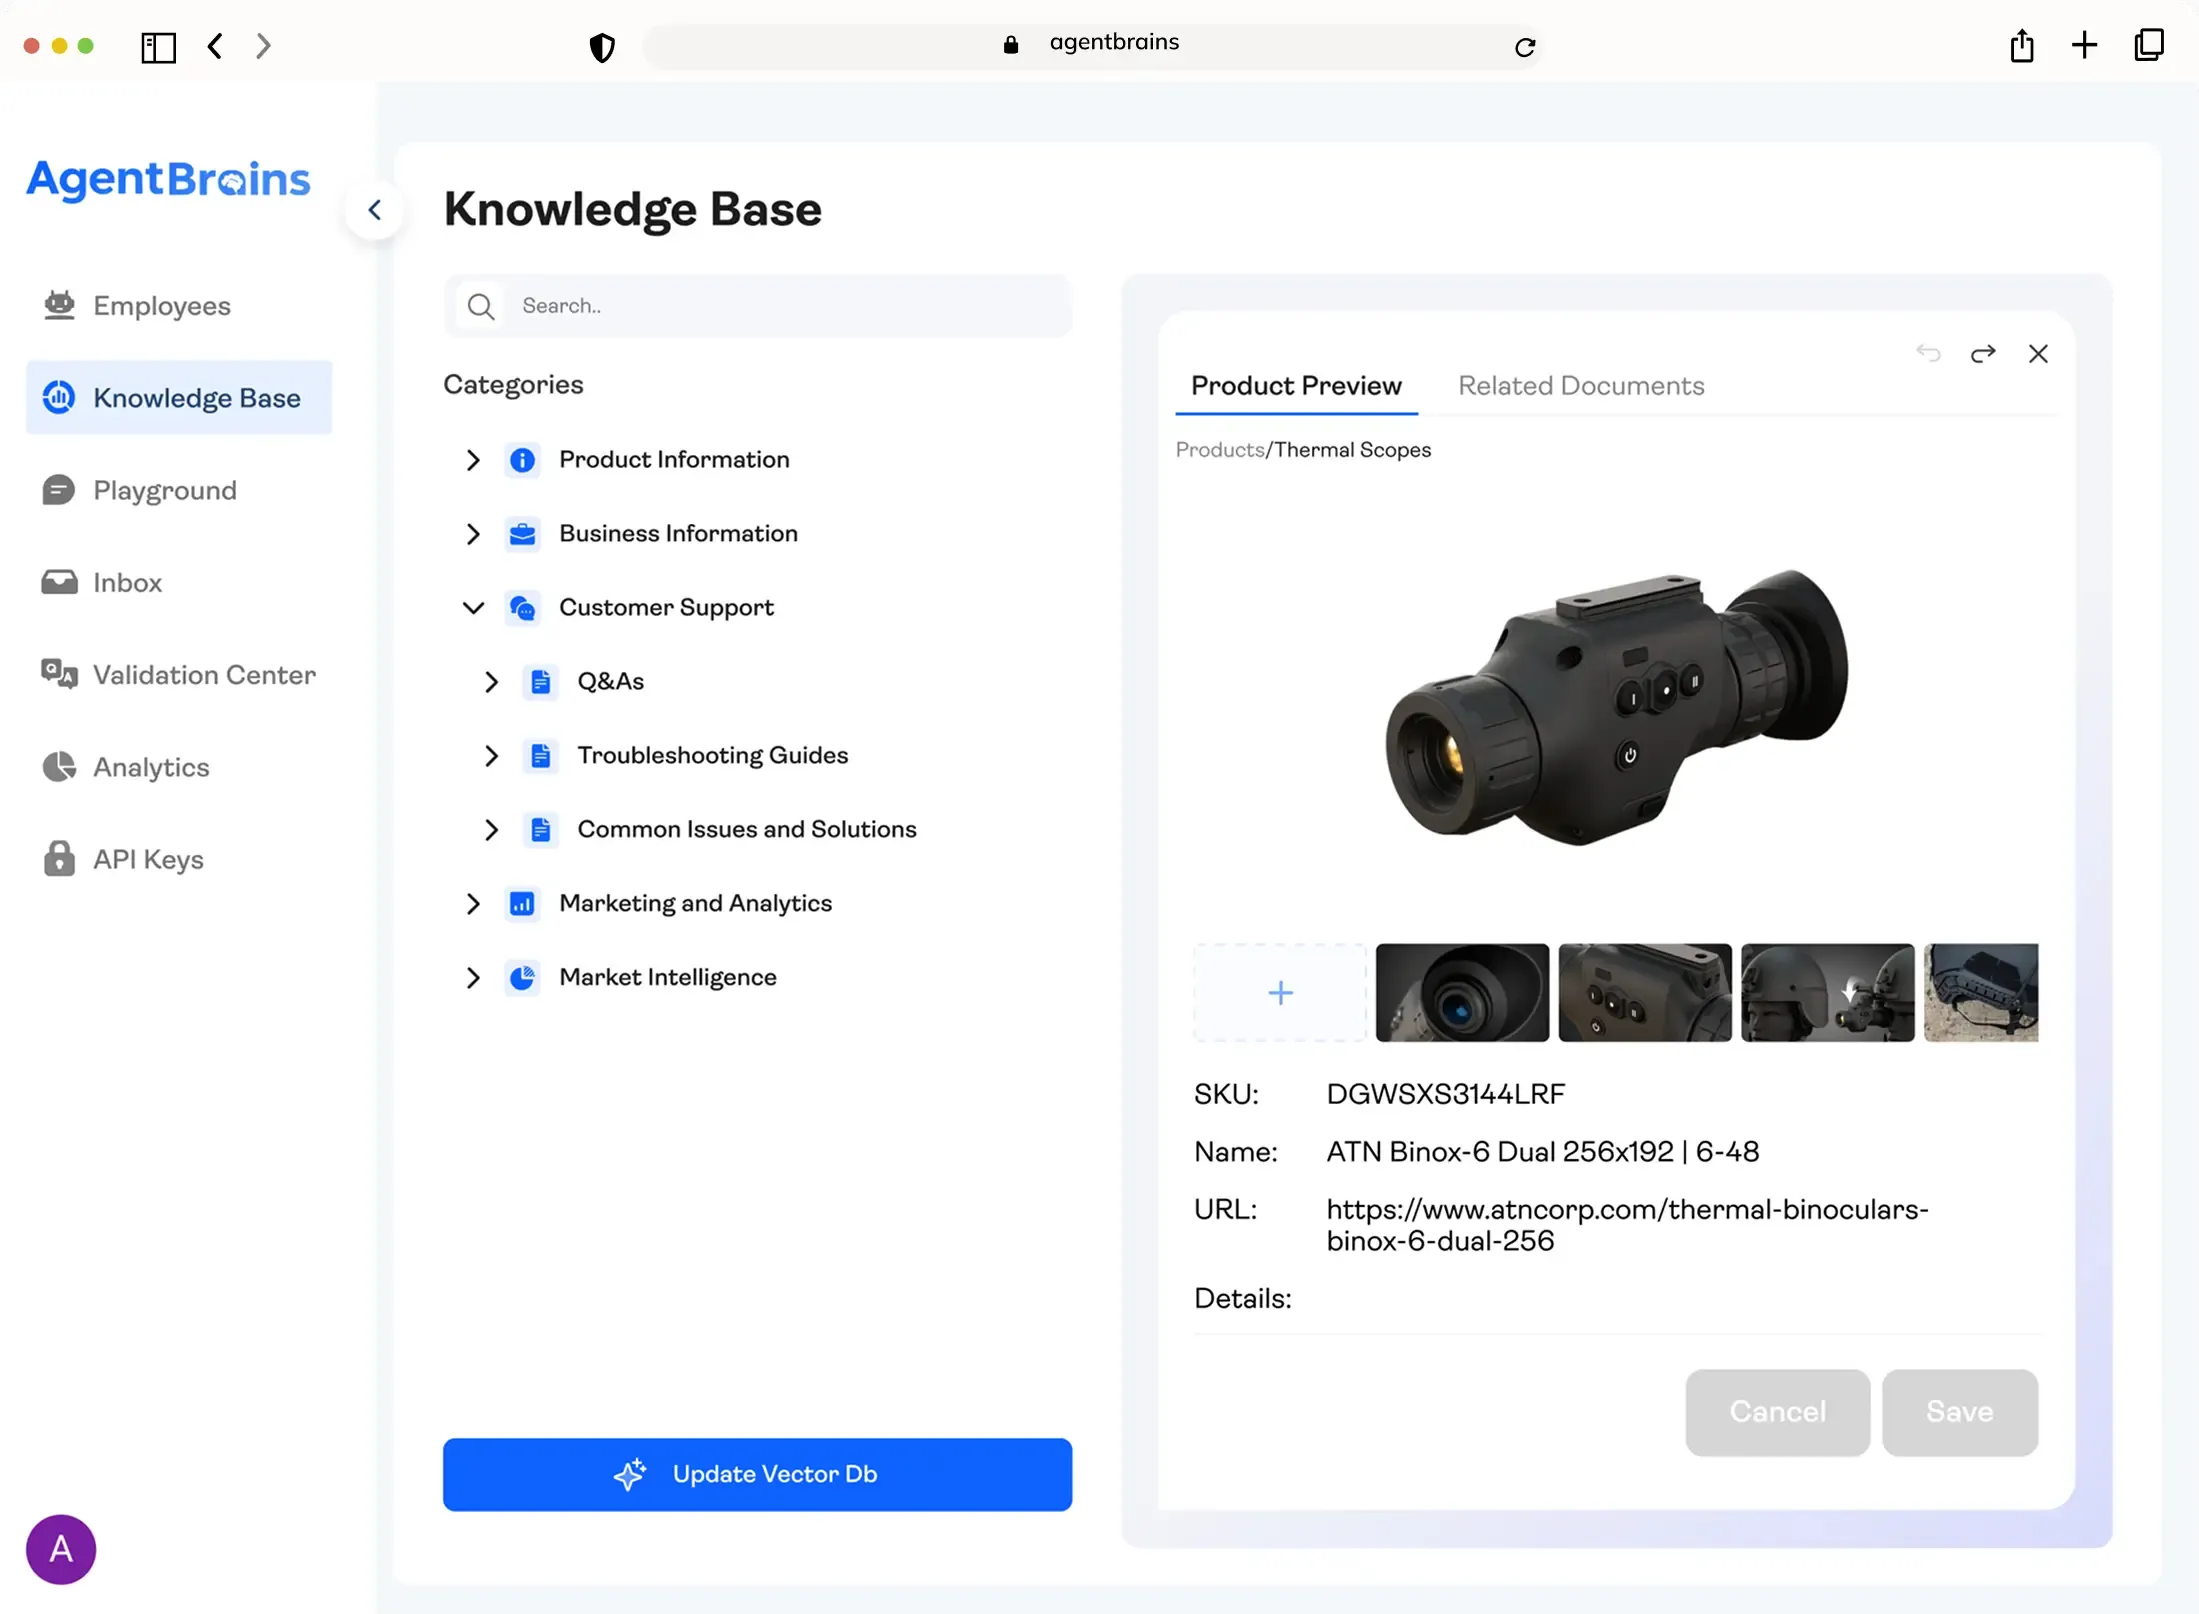
Task: Expand Common Issues and Solutions
Action: (491, 830)
